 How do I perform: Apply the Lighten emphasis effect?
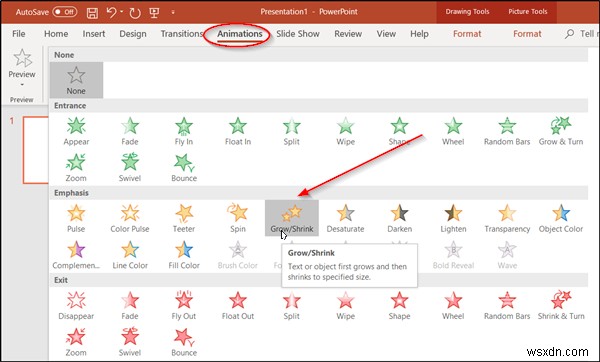(453, 219)
